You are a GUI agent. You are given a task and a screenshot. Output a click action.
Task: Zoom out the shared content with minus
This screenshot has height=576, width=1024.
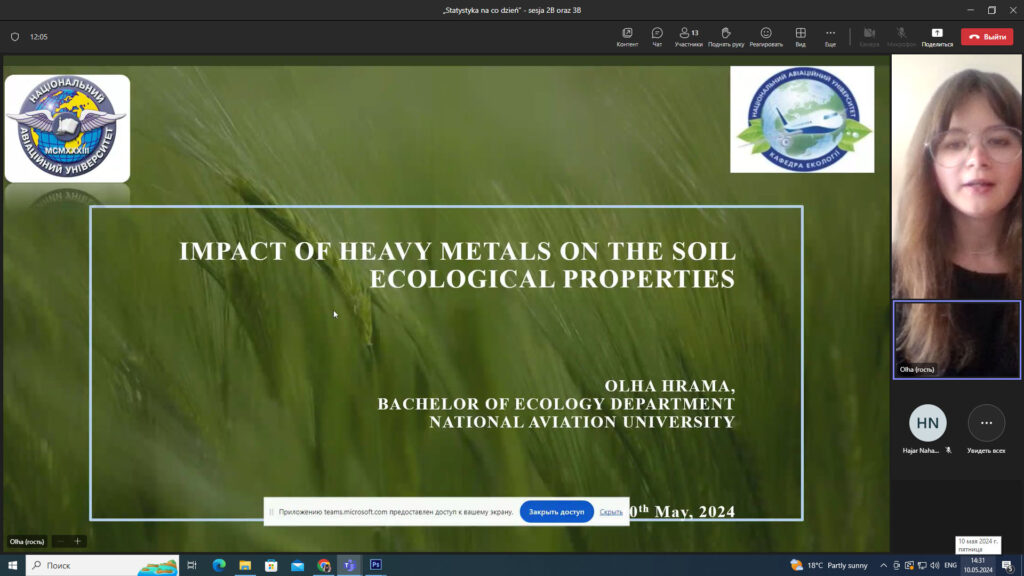(60, 541)
